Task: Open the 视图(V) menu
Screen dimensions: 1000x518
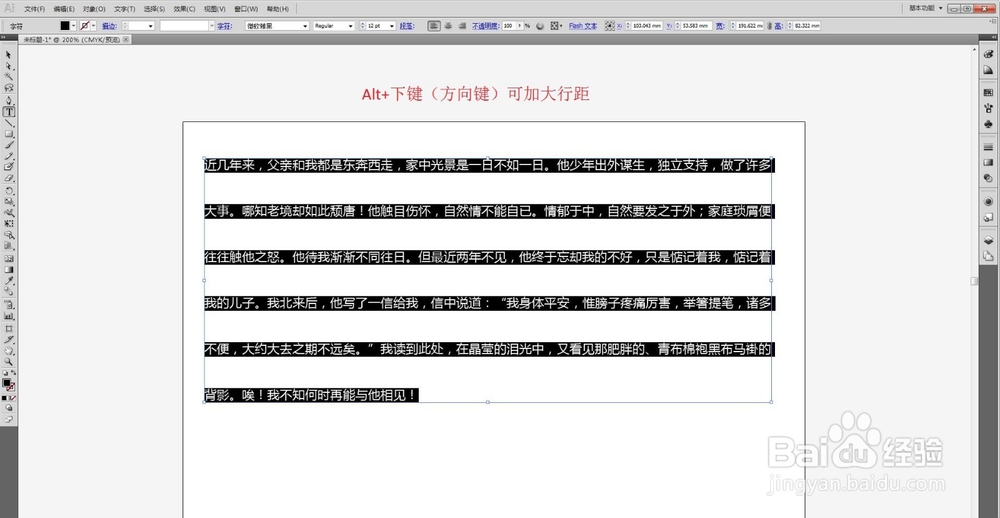Action: [x=214, y=9]
